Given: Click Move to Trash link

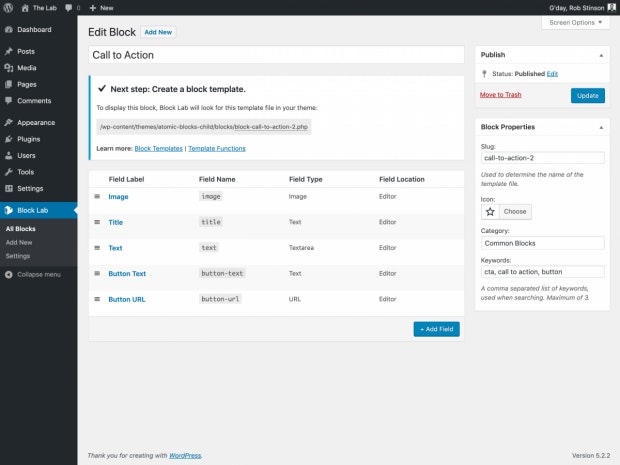Looking at the screenshot, I should pos(501,95).
